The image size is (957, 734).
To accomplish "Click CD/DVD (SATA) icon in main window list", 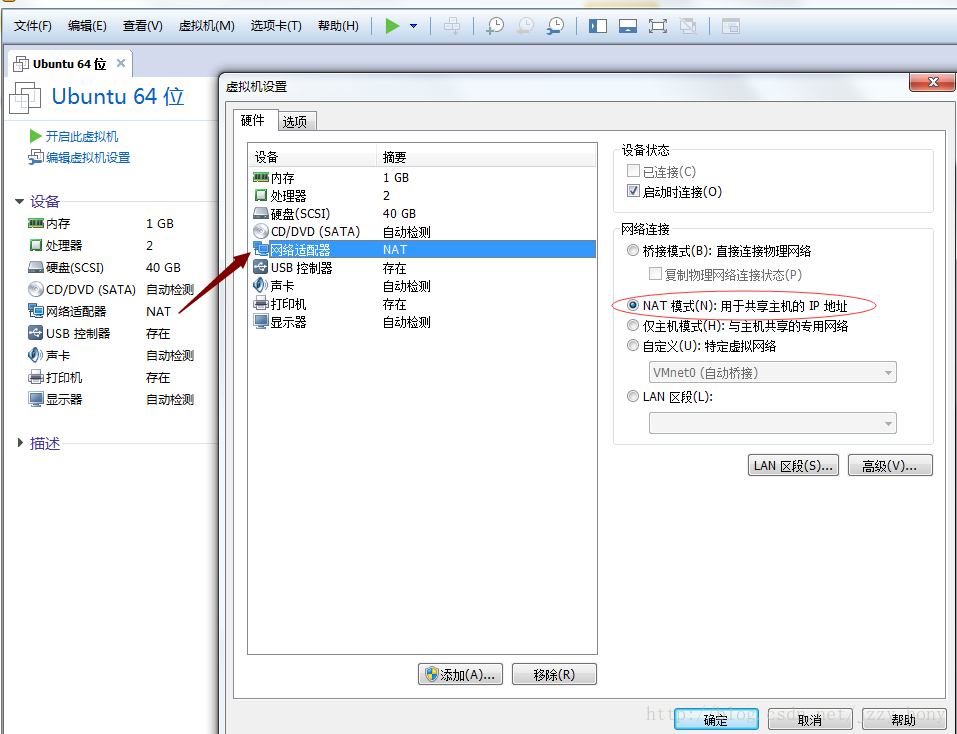I will click(35, 289).
